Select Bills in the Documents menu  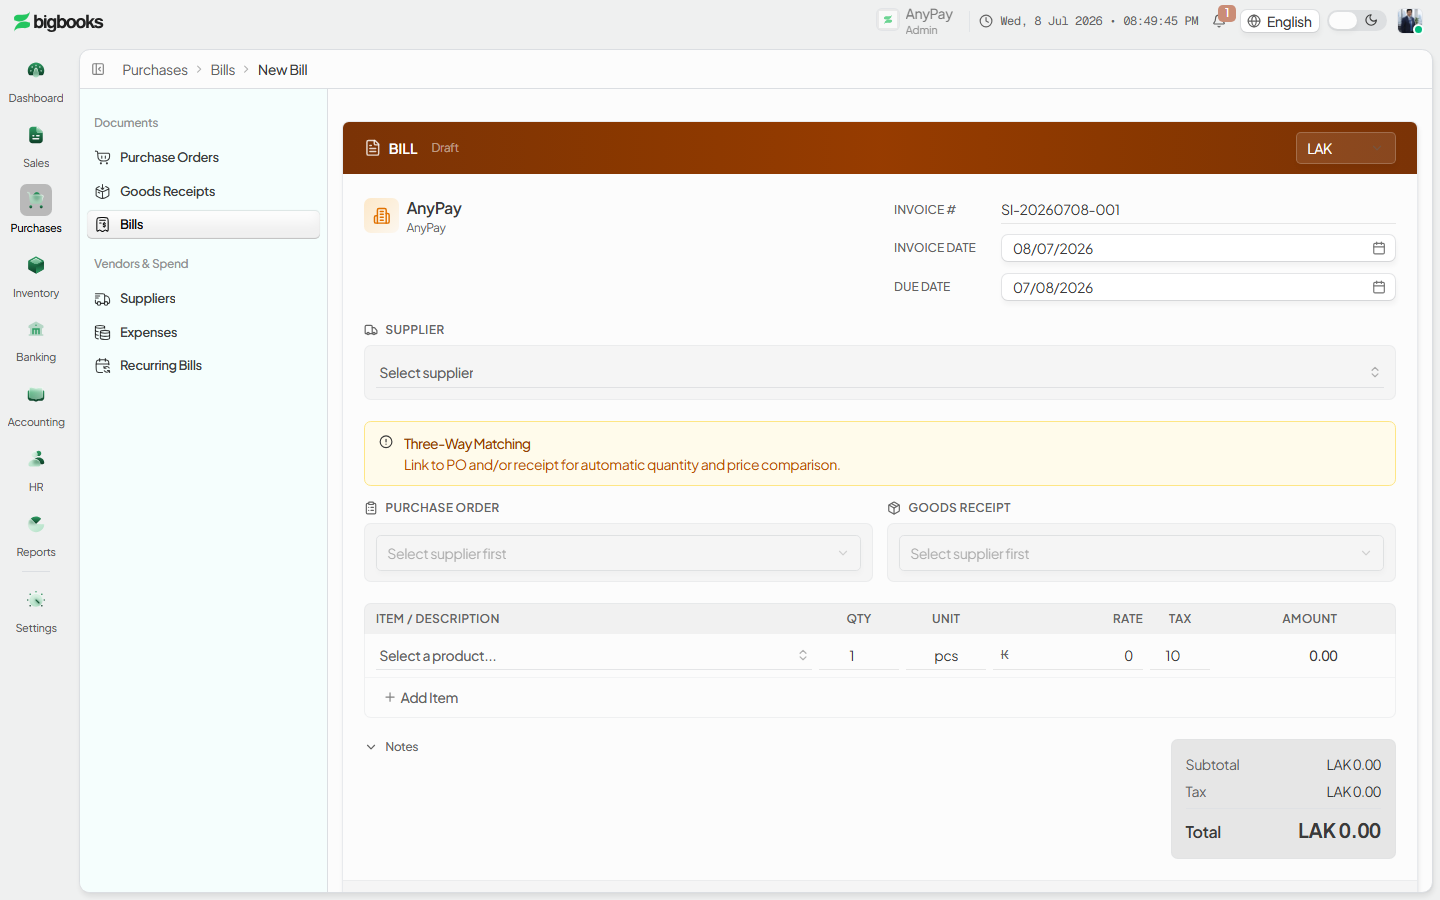click(203, 224)
